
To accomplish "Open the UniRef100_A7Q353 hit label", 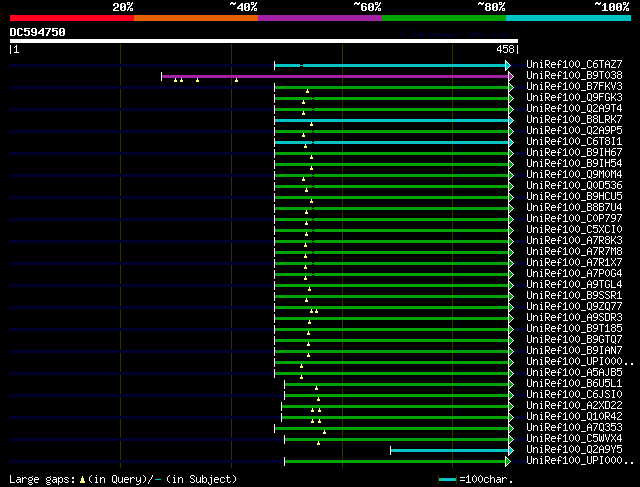I will point(574,427).
